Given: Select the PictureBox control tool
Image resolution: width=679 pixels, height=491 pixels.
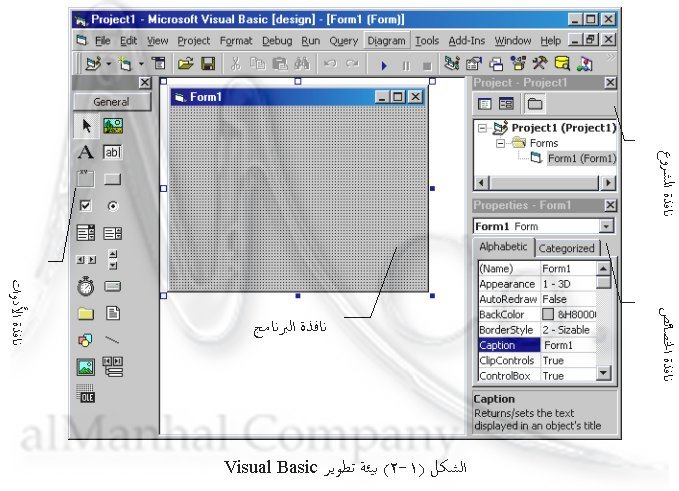Looking at the screenshot, I should (x=113, y=126).
